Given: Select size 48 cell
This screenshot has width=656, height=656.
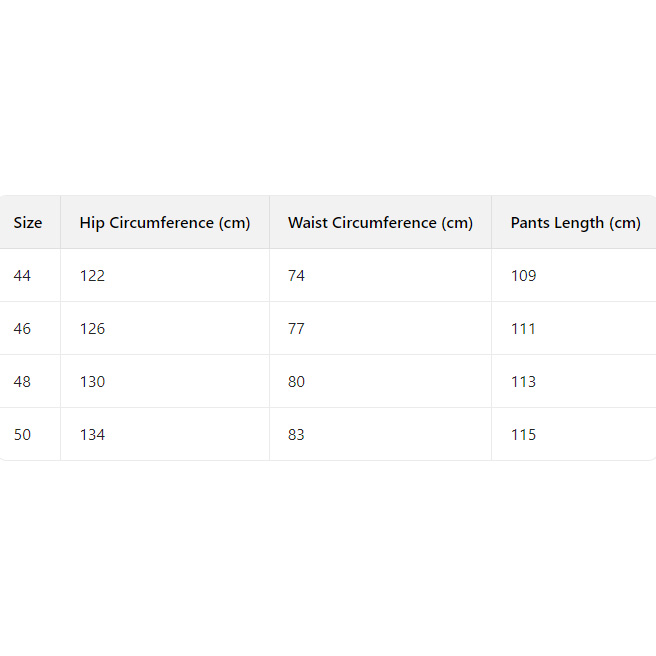Looking at the screenshot, I should [x=23, y=382].
